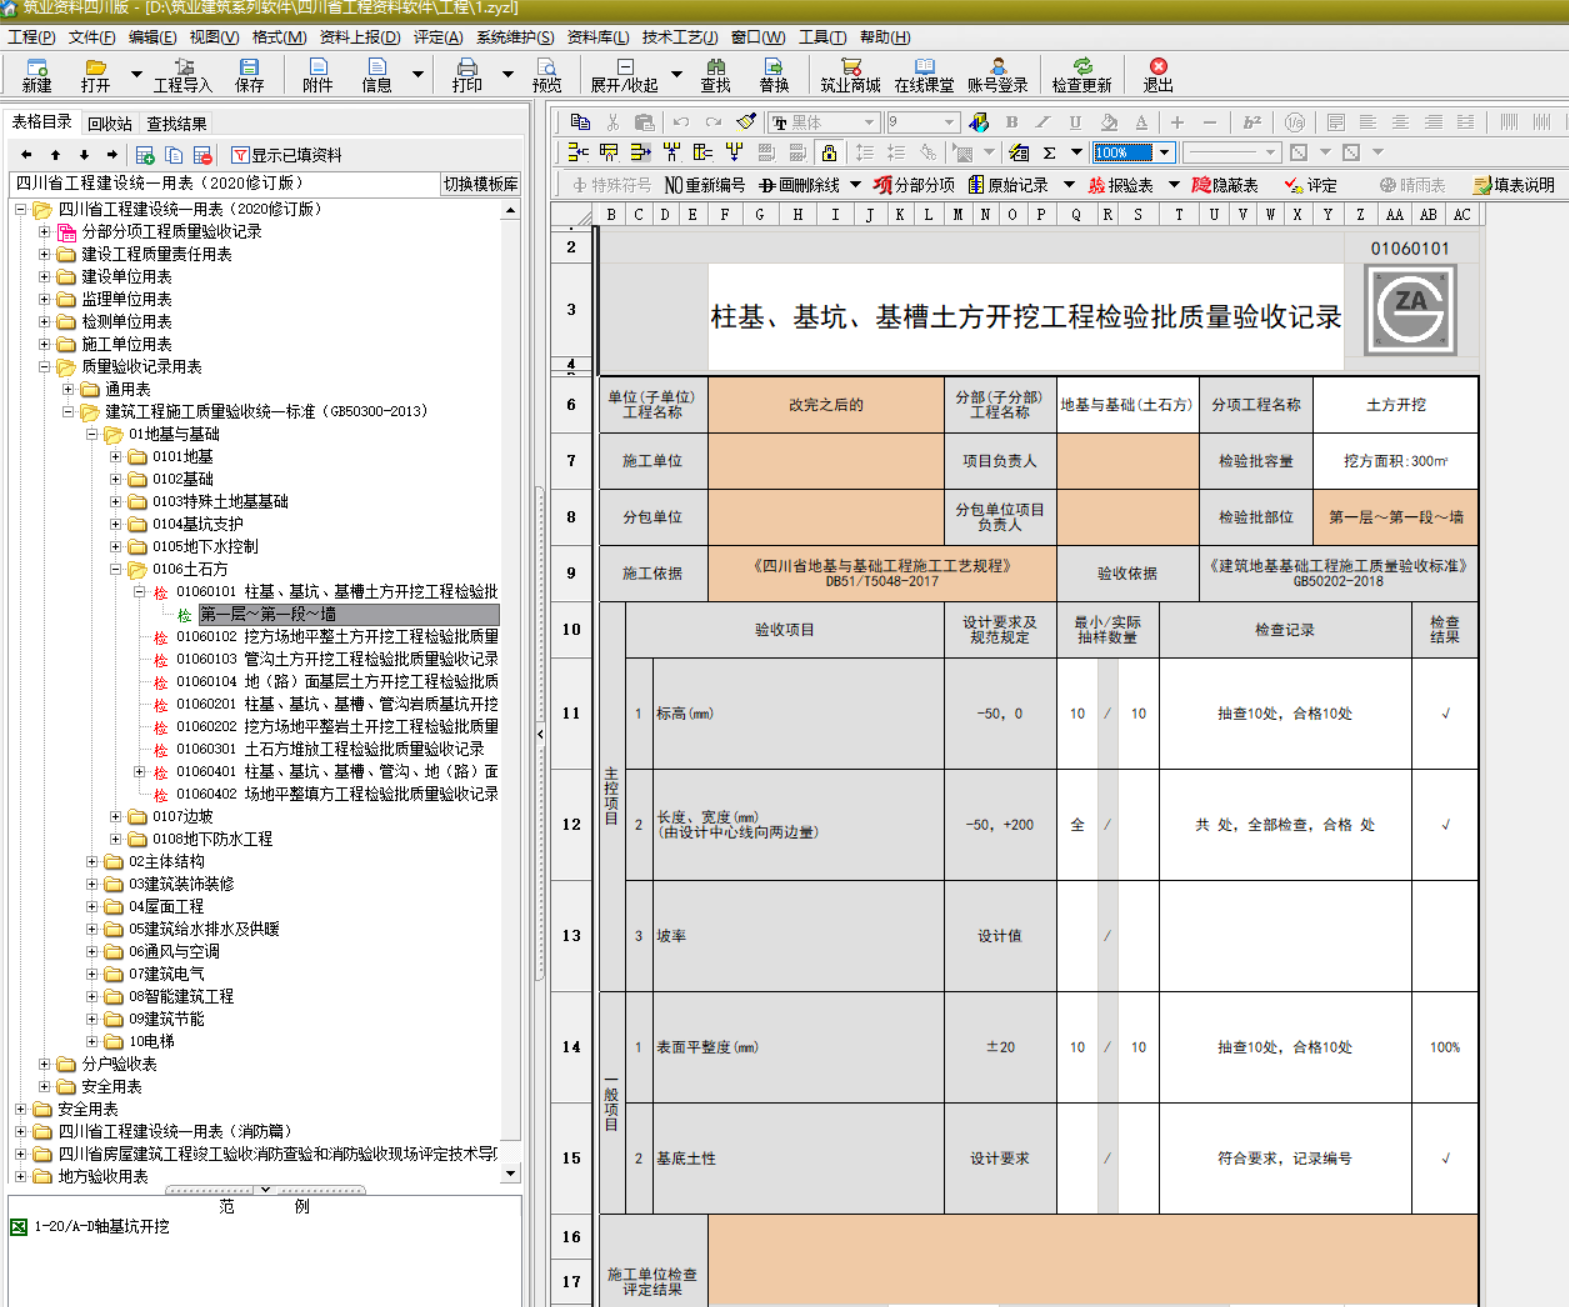The width and height of the screenshot is (1569, 1307).
Task: Click 检查更新 check for updates
Action: (1082, 75)
